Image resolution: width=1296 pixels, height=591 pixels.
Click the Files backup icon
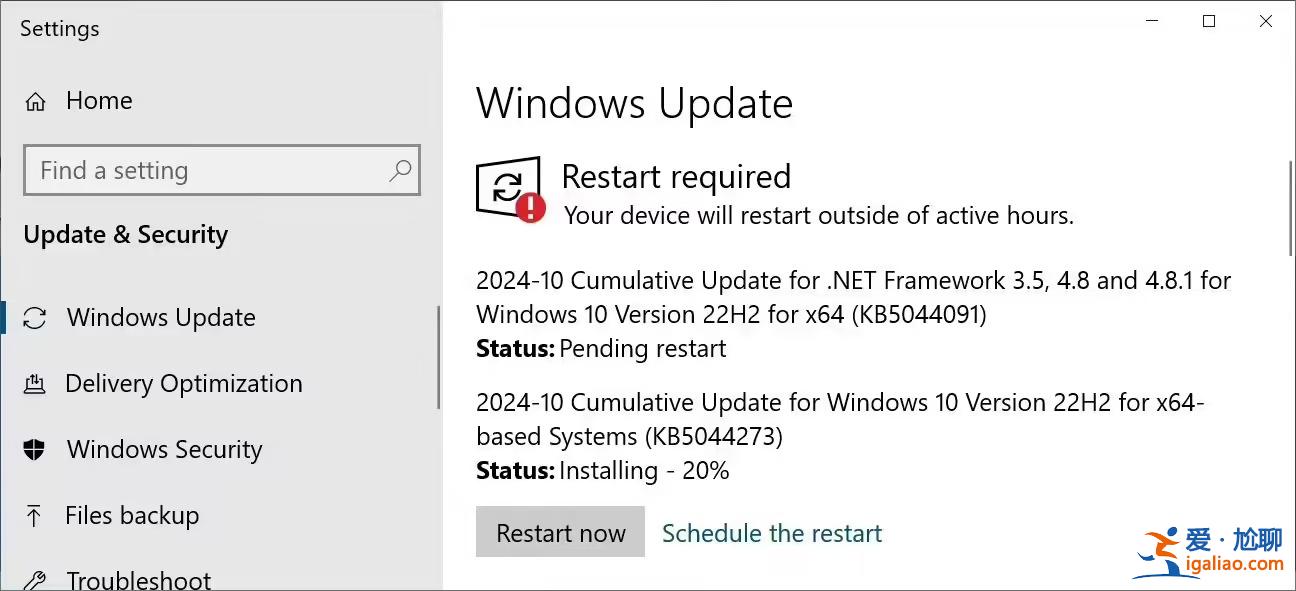(x=33, y=515)
